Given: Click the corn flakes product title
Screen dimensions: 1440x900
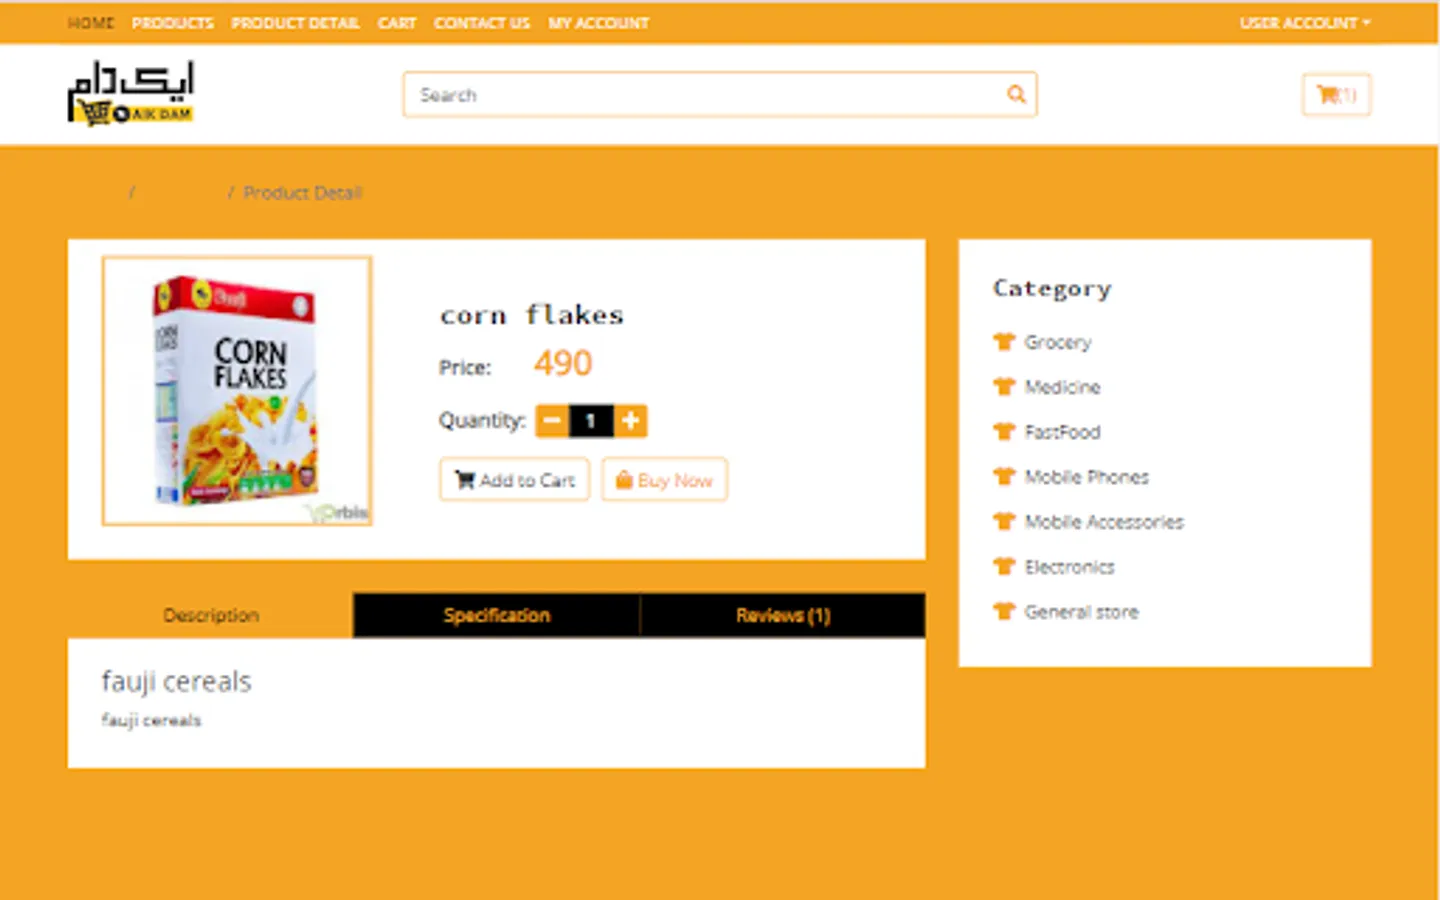Looking at the screenshot, I should (532, 315).
